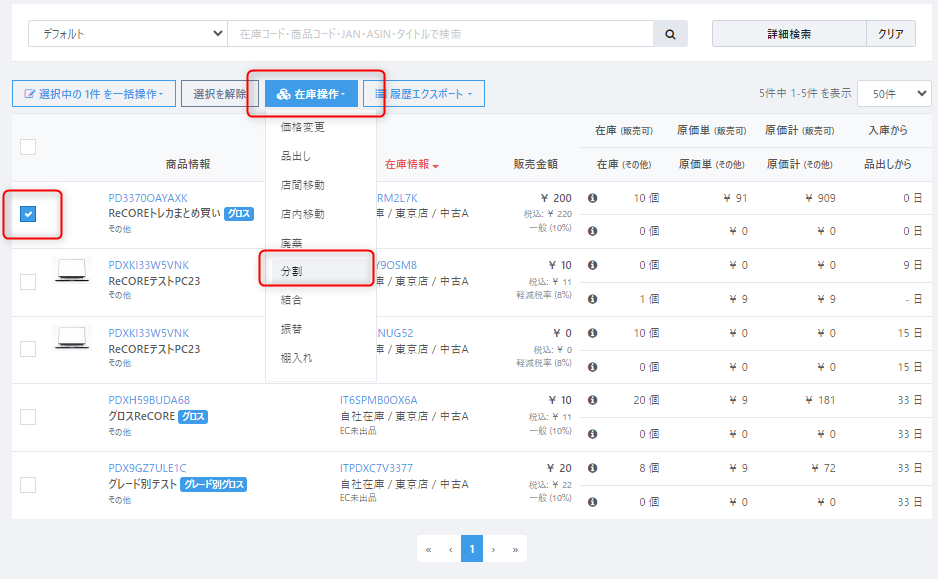Click info icon beside 20 個 stock

point(592,400)
